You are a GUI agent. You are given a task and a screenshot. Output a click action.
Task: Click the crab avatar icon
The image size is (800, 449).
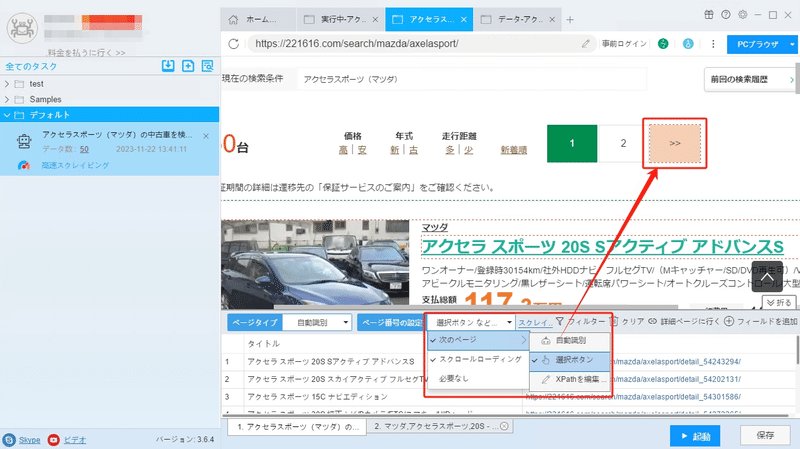click(x=22, y=28)
